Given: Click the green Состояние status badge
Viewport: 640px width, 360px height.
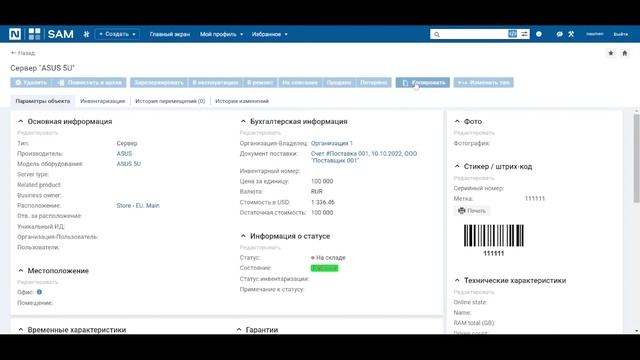Looking at the screenshot, I should click(x=324, y=268).
